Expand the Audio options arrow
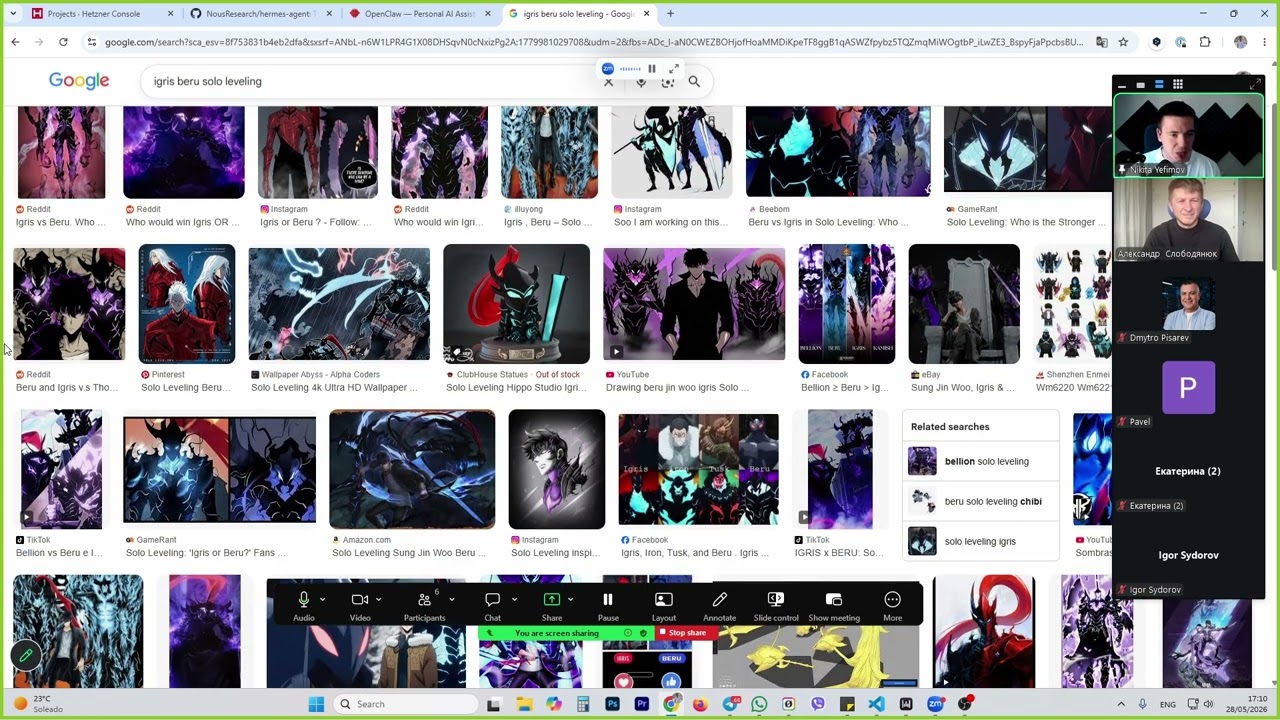Screen dimensions: 1280x720 click(x=322, y=600)
